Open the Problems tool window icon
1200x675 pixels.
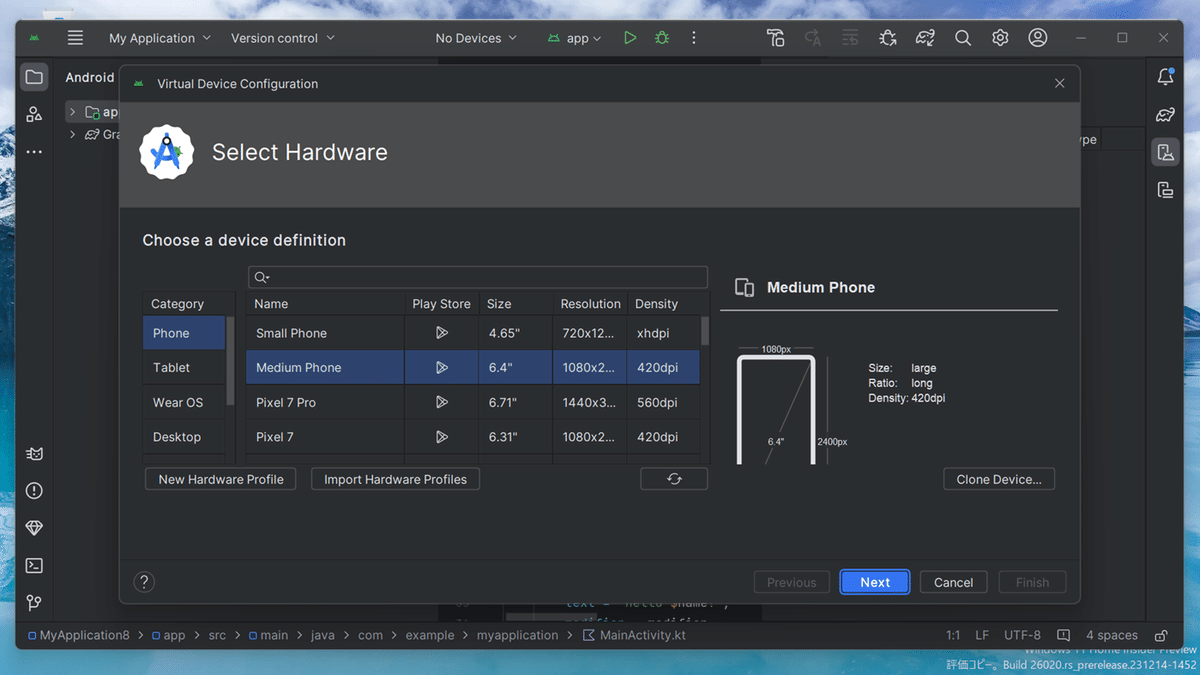(34, 490)
